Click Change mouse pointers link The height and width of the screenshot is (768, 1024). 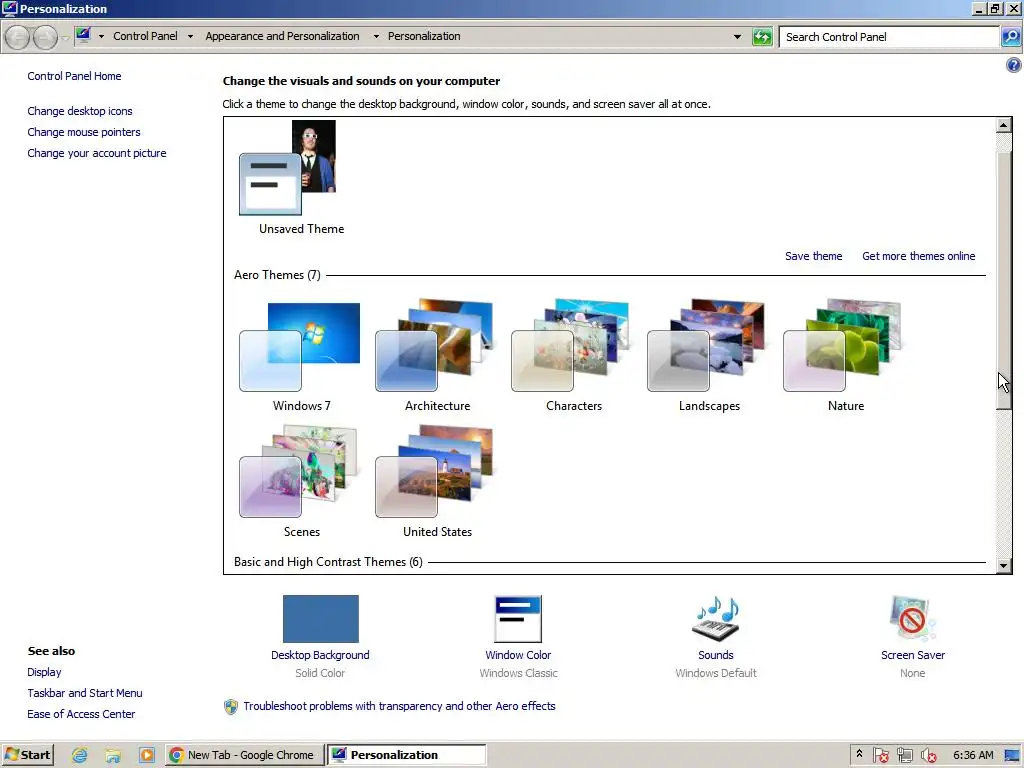pos(84,132)
